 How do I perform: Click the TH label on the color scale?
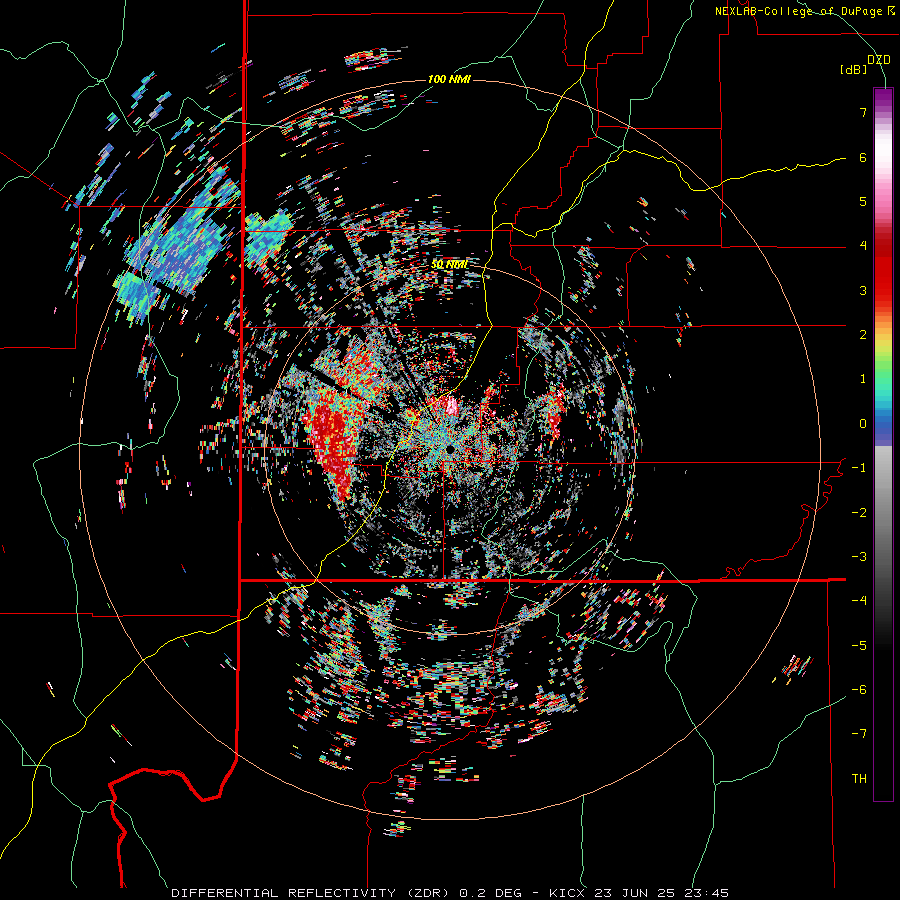pos(859,779)
